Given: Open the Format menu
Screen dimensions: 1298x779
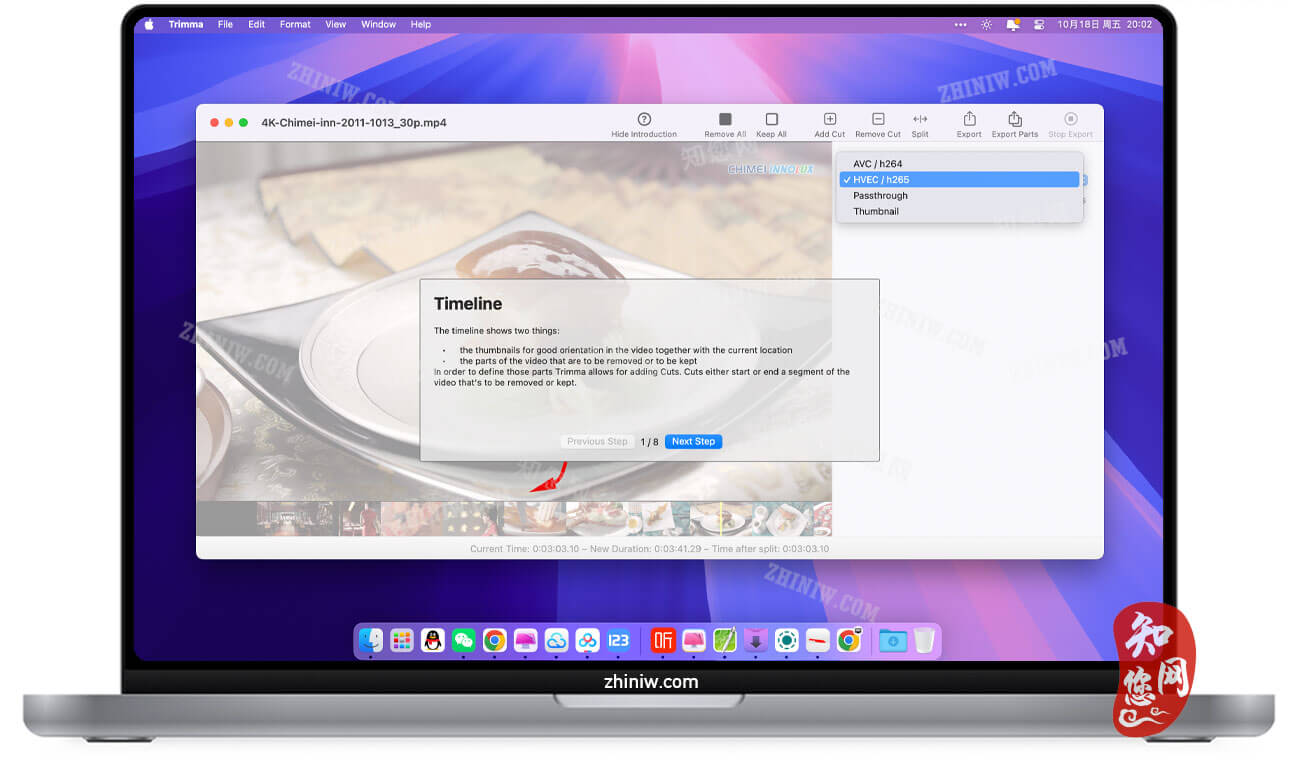Looking at the screenshot, I should click(x=295, y=25).
